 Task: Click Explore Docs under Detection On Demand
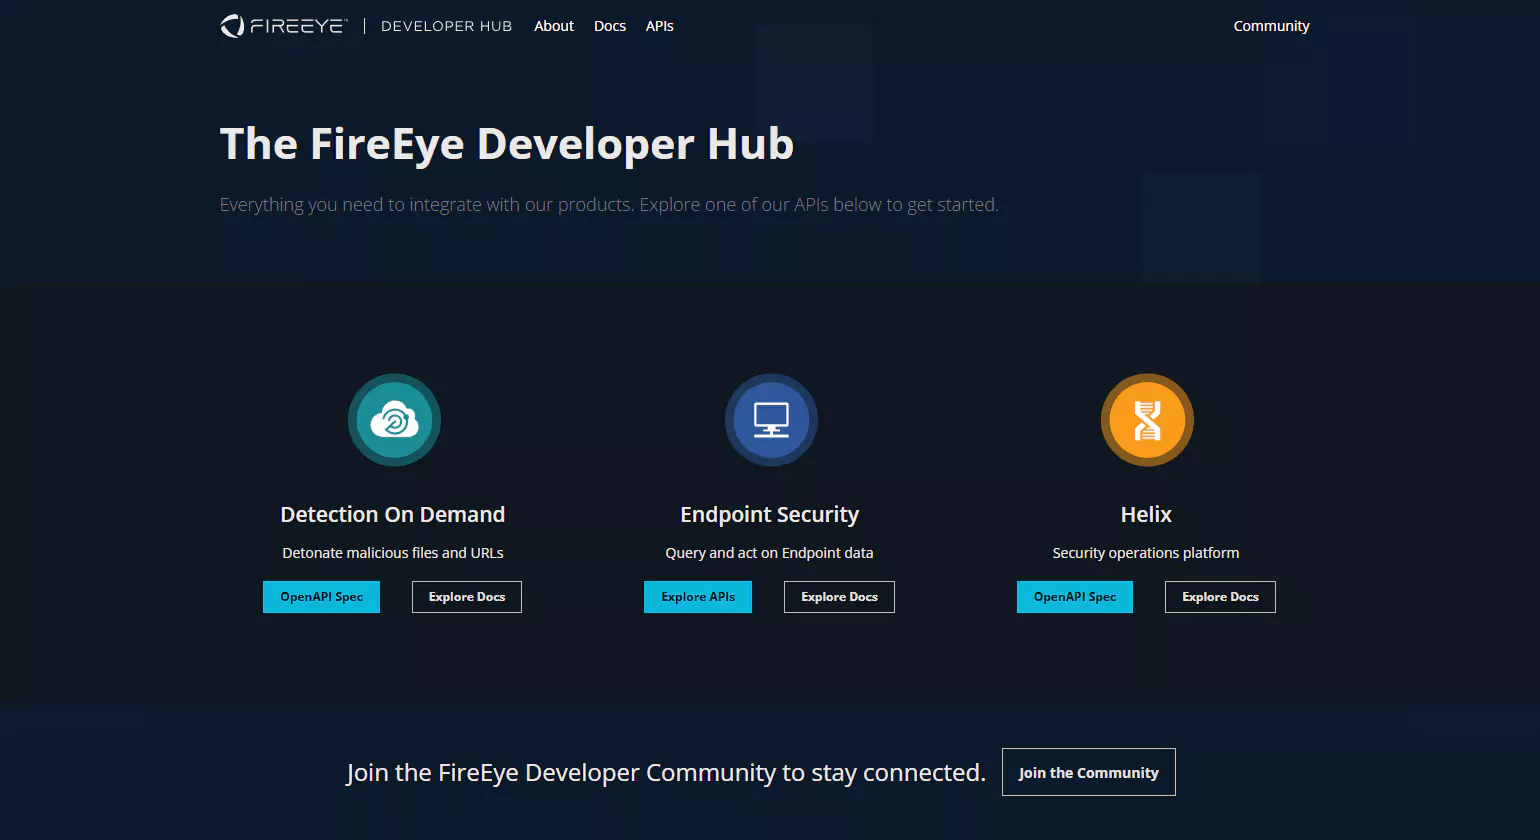click(466, 597)
